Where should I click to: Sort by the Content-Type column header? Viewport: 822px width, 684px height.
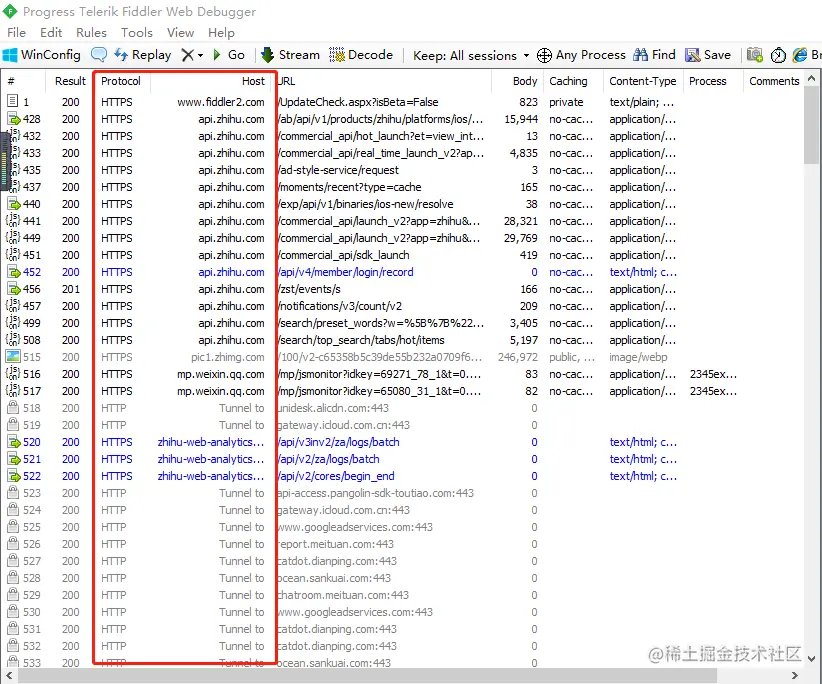pos(643,81)
